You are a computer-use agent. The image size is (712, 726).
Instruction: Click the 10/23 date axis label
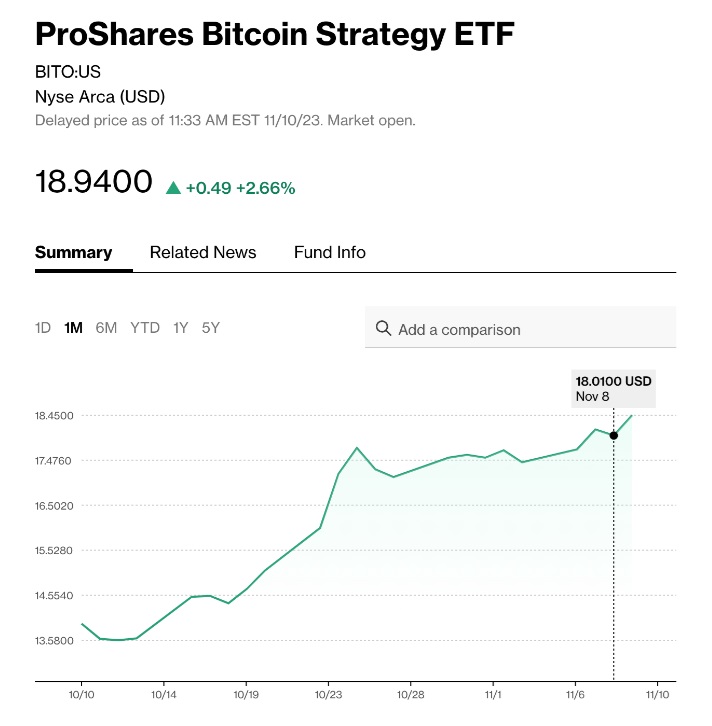(328, 693)
